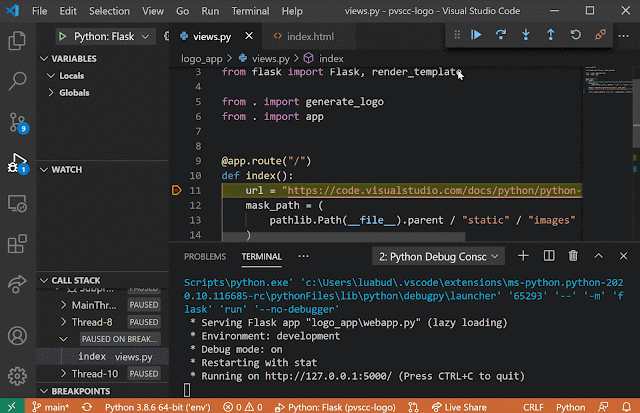
Task: Collapse the Locals scope
Action: (51, 76)
